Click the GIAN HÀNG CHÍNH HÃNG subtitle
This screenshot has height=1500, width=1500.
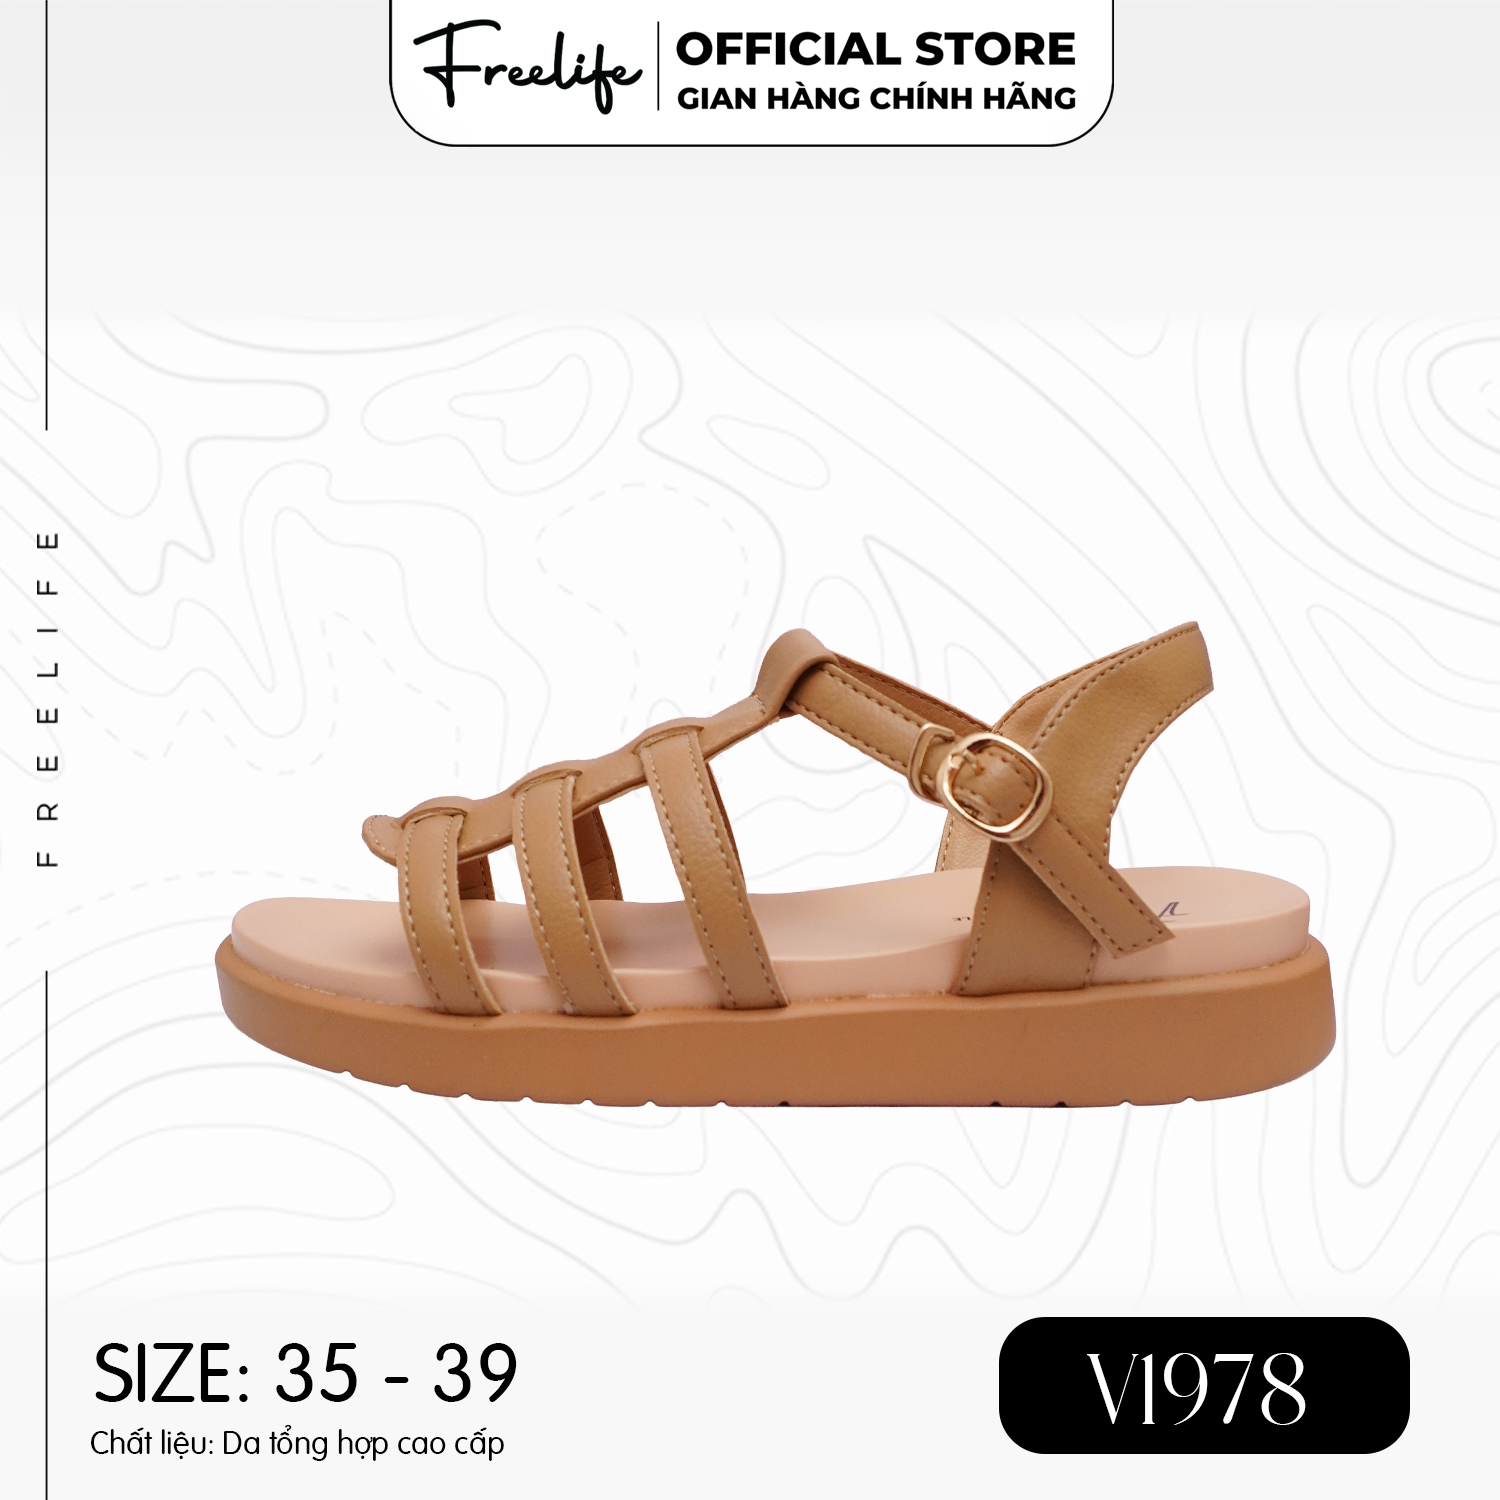tap(876, 98)
